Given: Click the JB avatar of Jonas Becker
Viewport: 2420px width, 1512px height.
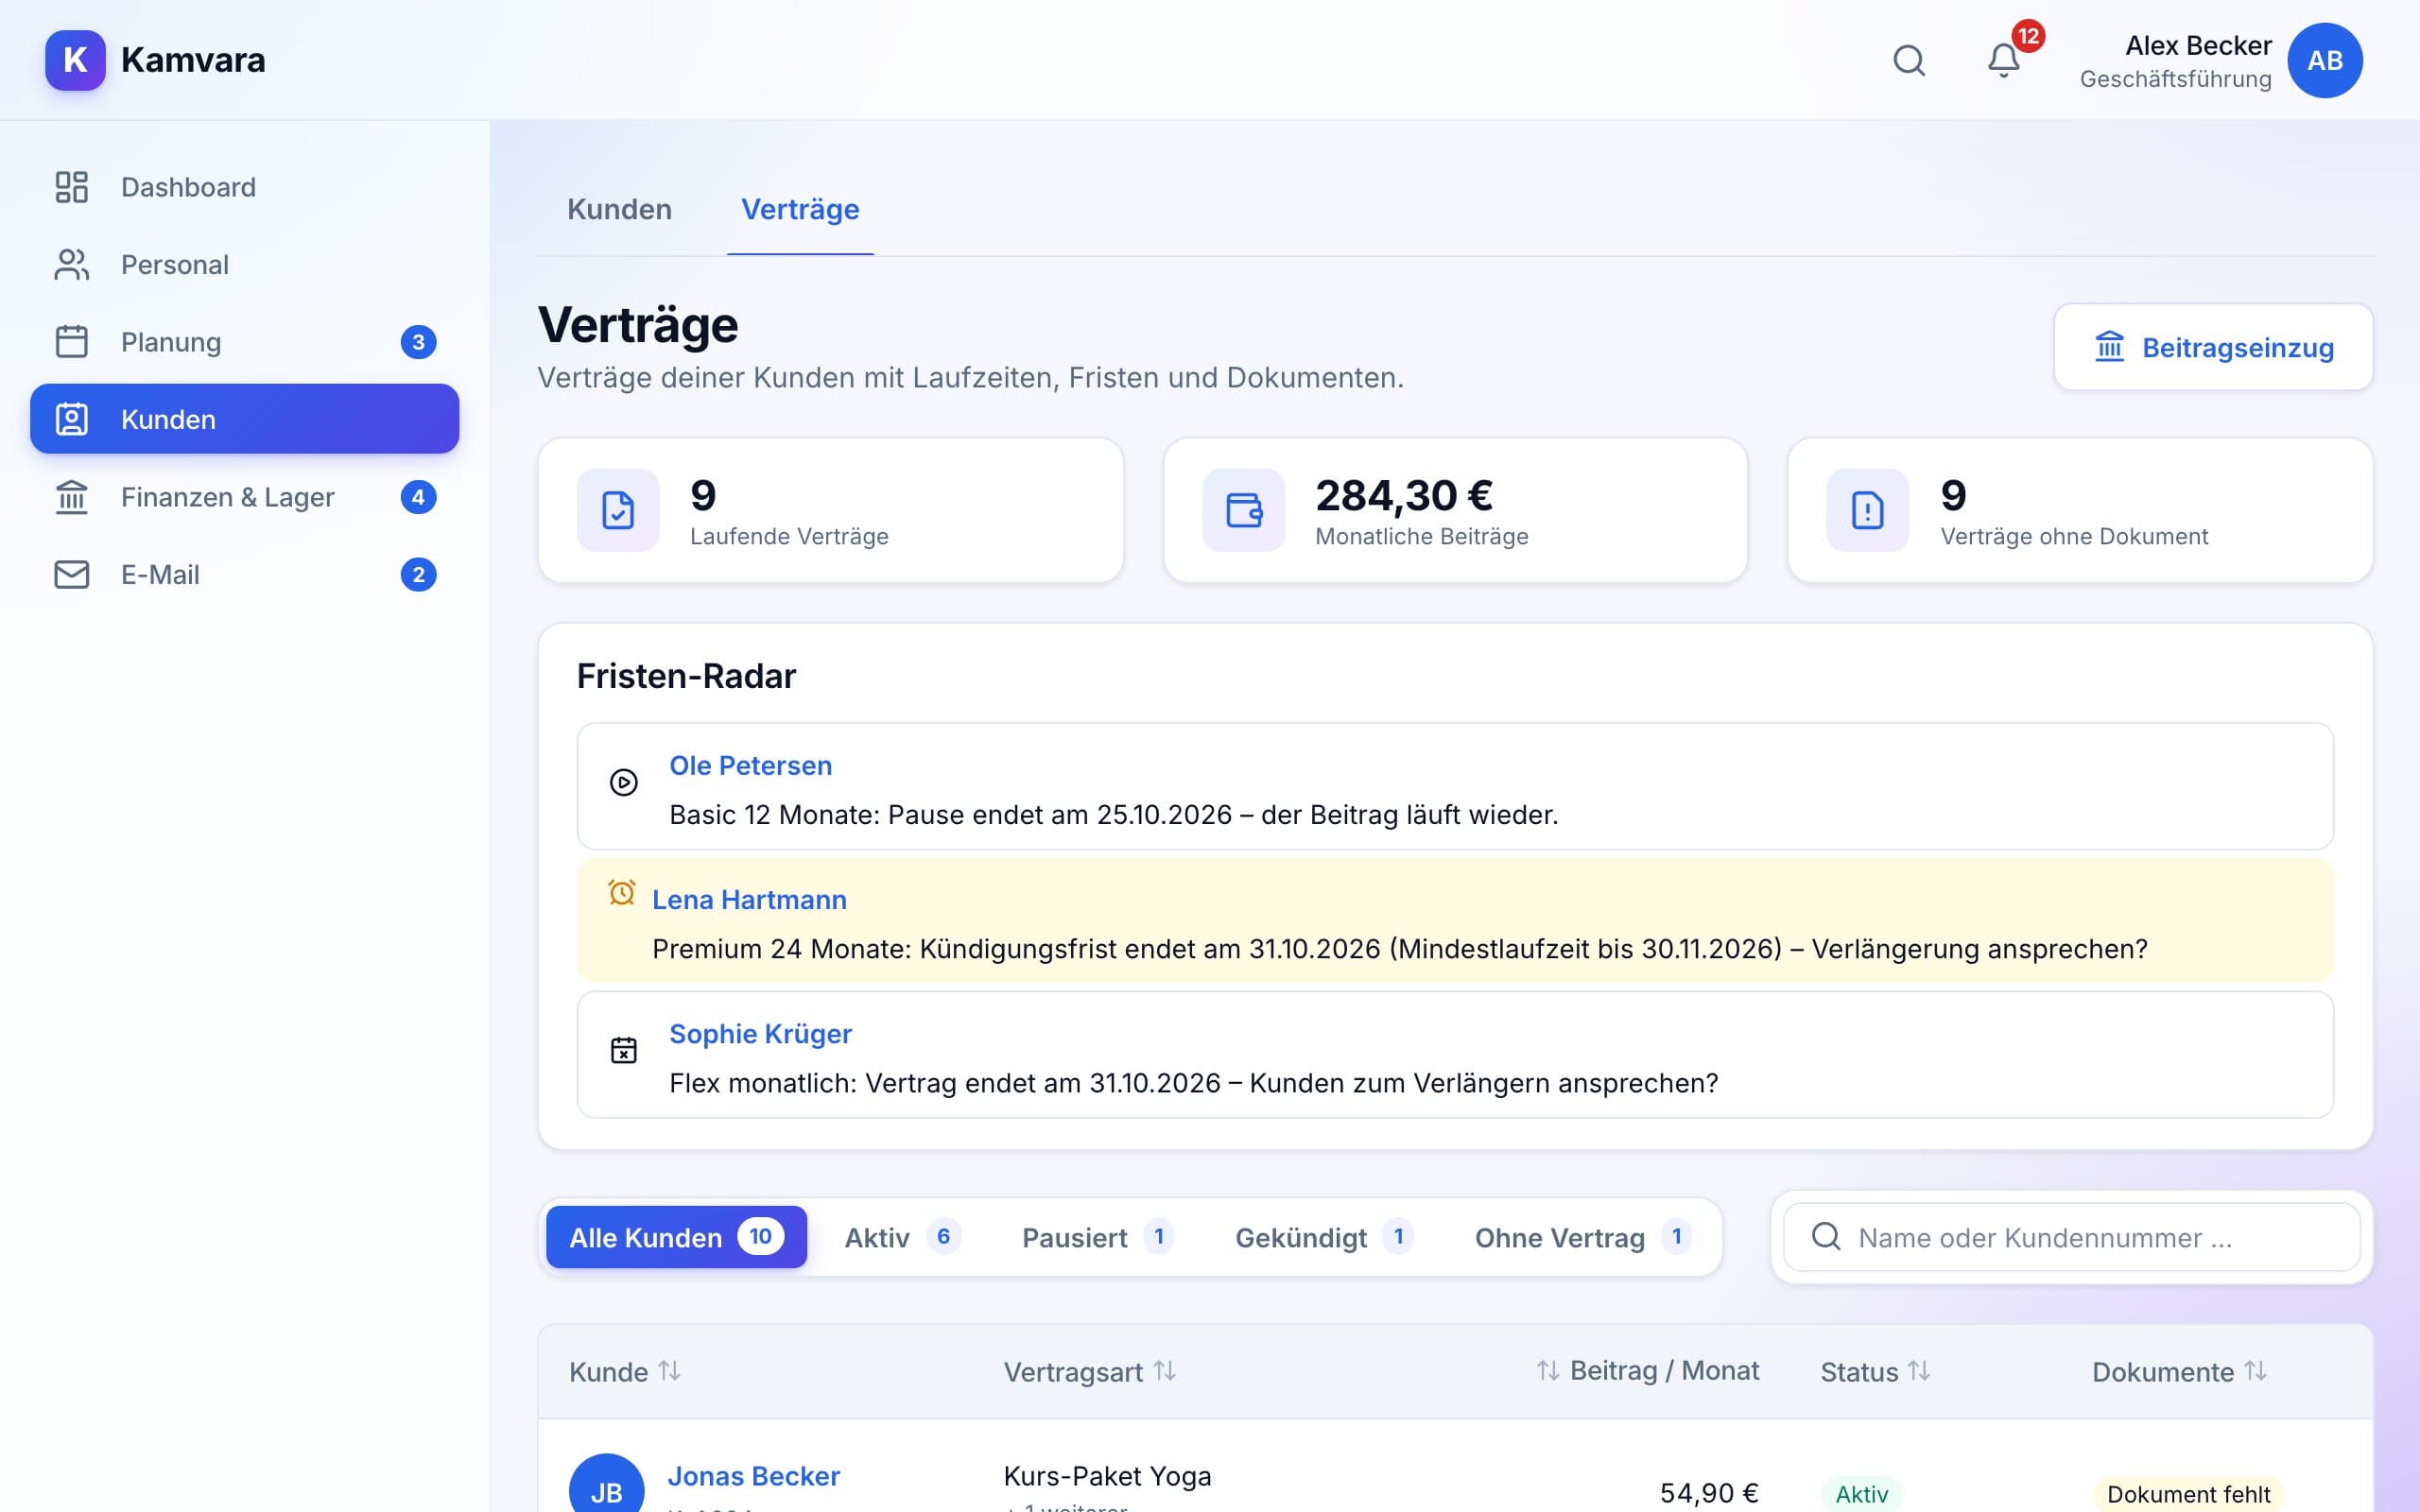Looking at the screenshot, I should pyautogui.click(x=606, y=1490).
